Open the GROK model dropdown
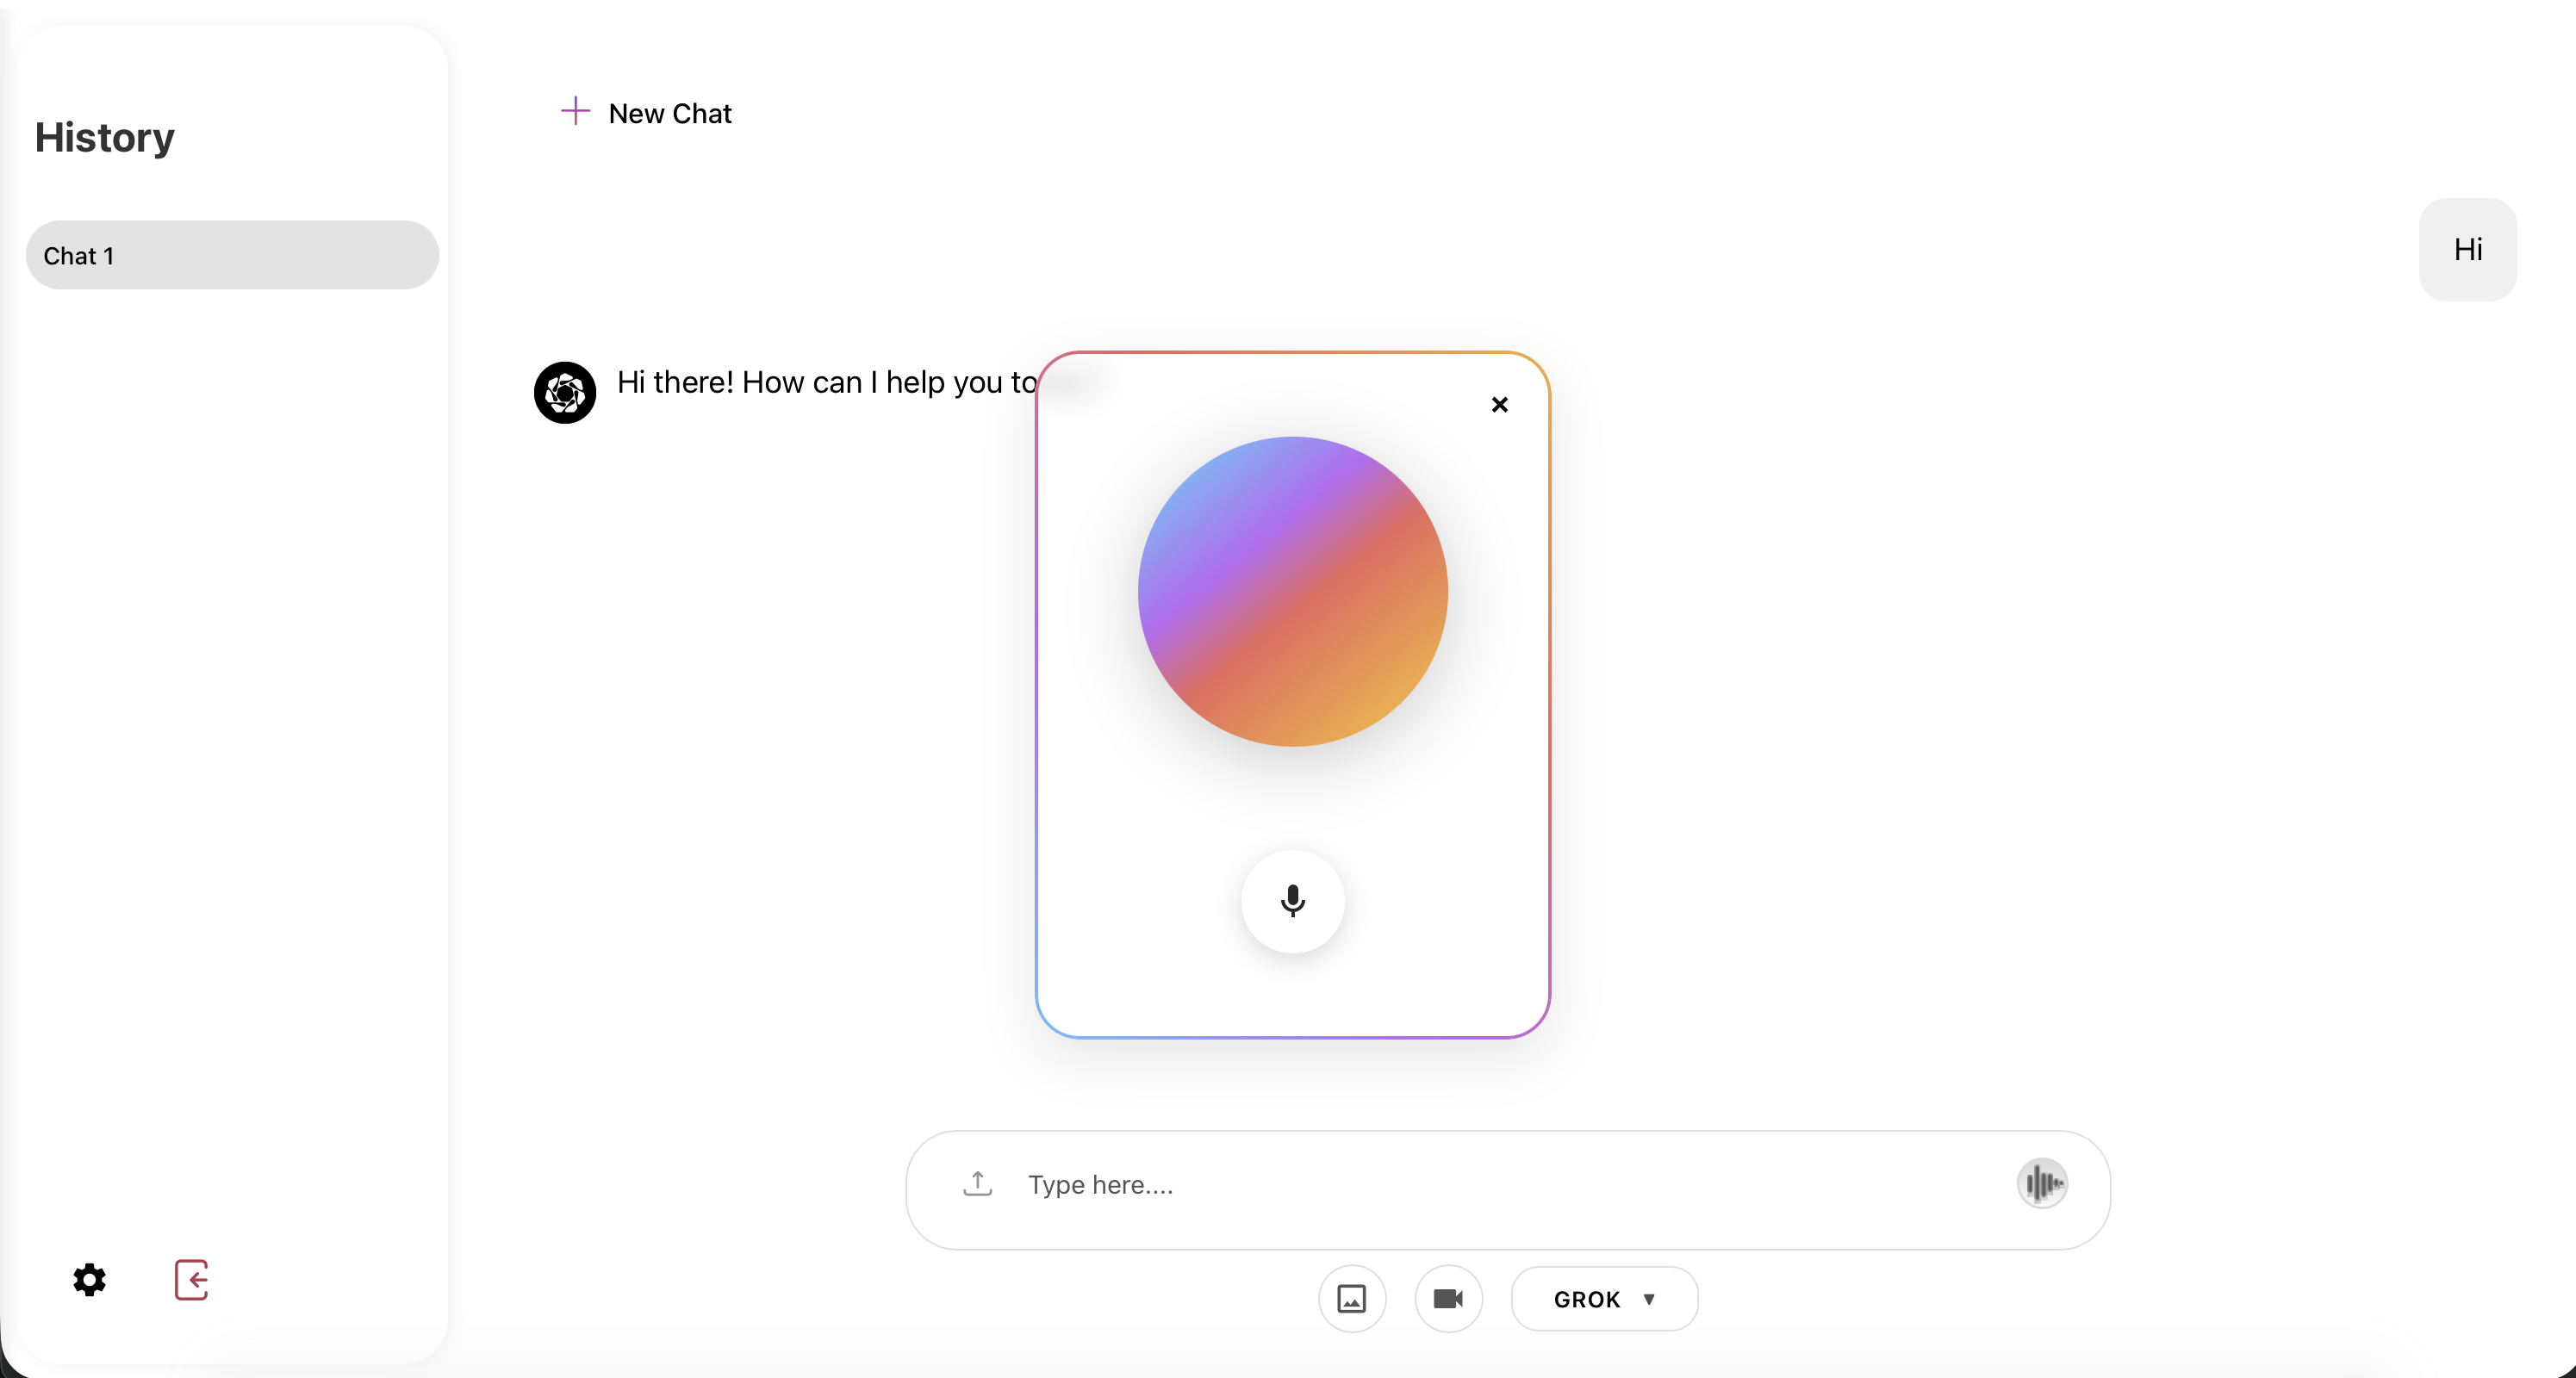The width and height of the screenshot is (2576, 1378). [x=1603, y=1298]
